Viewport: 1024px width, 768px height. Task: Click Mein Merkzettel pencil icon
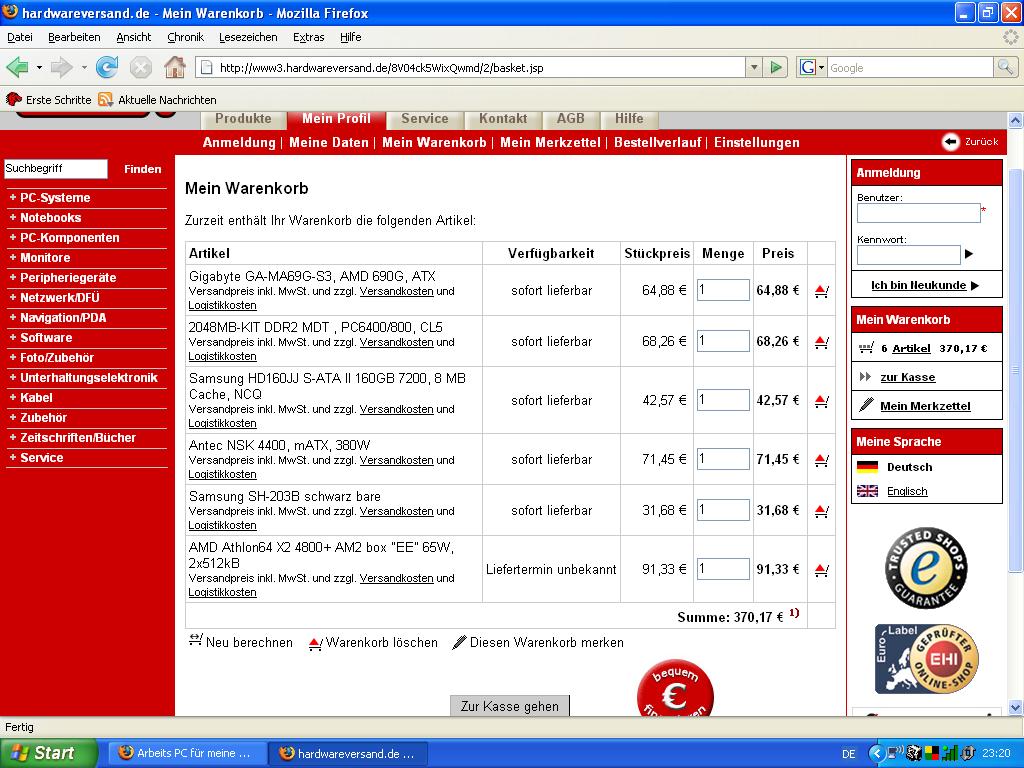[866, 406]
